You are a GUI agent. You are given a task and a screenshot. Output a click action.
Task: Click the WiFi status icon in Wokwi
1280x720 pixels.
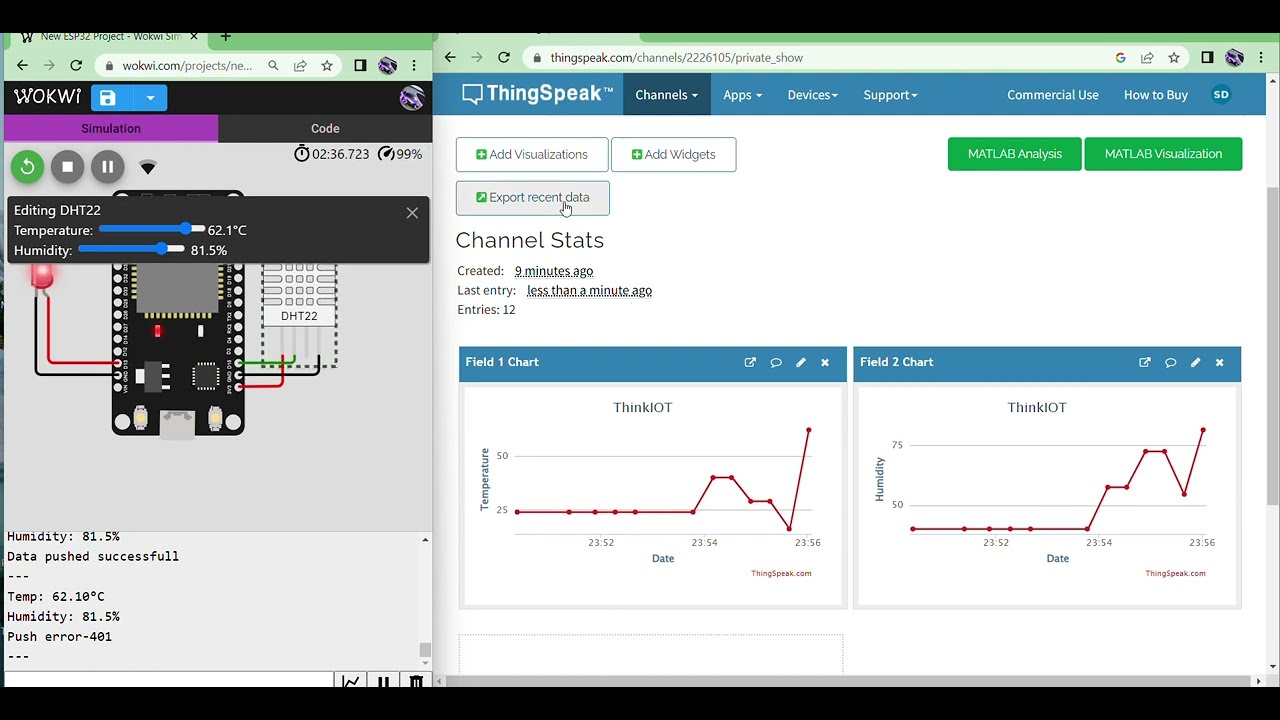pos(147,167)
